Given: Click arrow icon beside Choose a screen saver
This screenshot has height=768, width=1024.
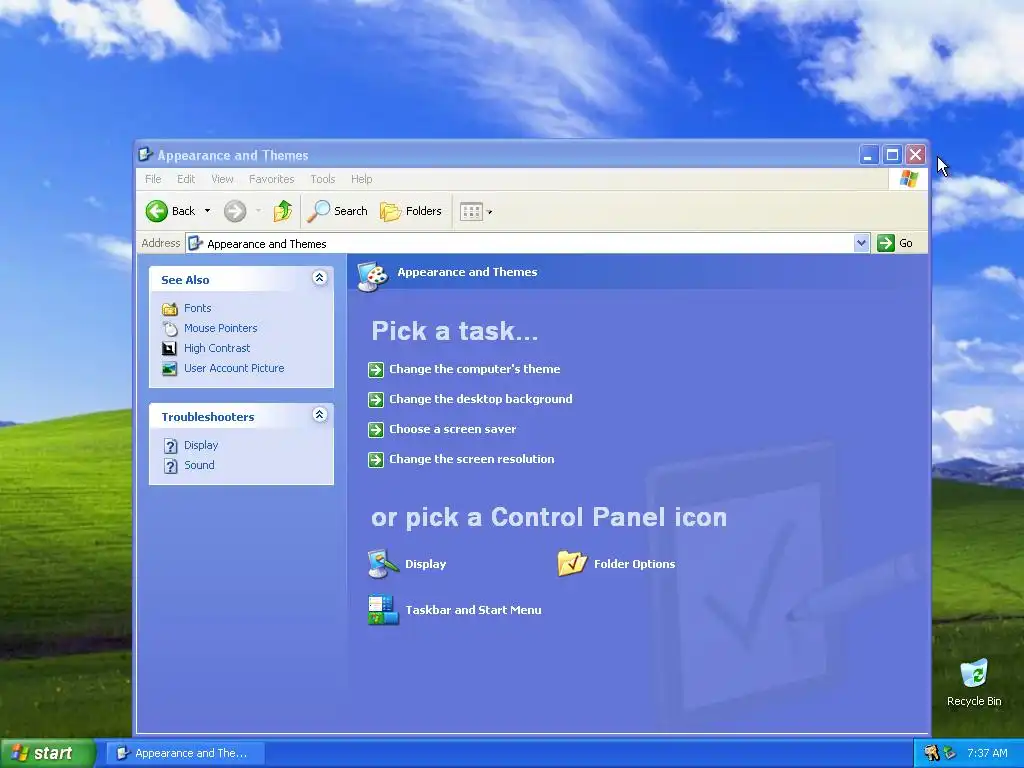Looking at the screenshot, I should coord(376,430).
